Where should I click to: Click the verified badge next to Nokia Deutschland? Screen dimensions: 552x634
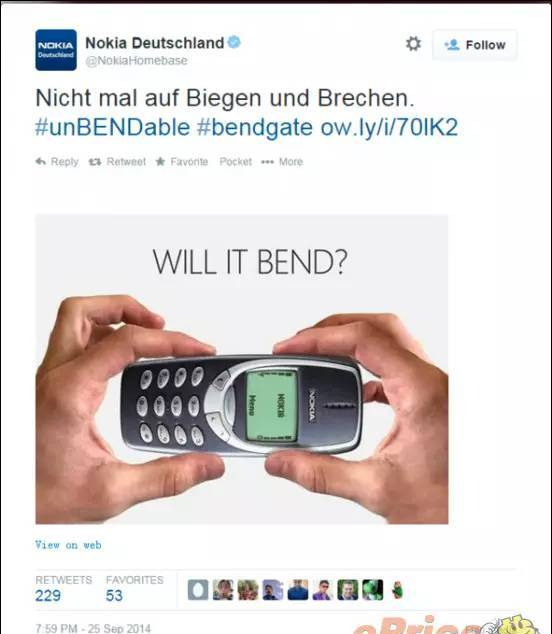click(x=234, y=42)
